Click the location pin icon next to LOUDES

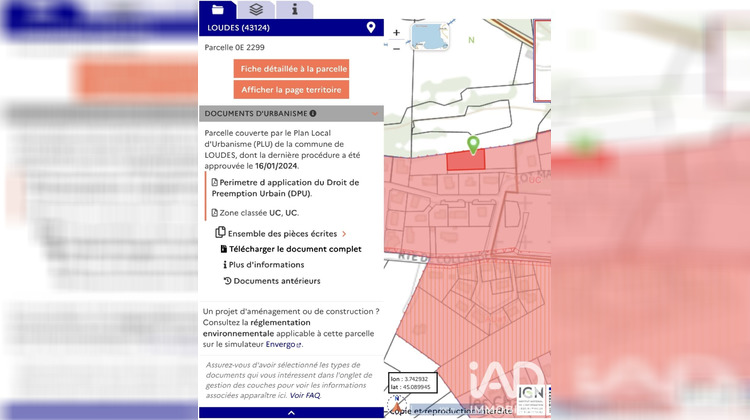(371, 27)
